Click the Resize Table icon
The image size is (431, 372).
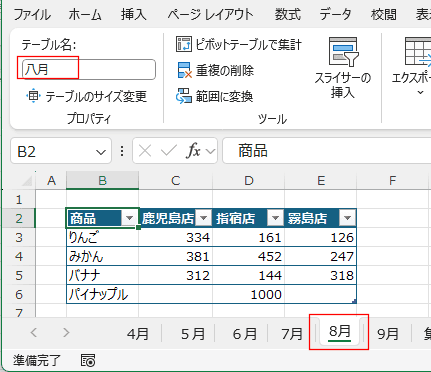coord(33,96)
